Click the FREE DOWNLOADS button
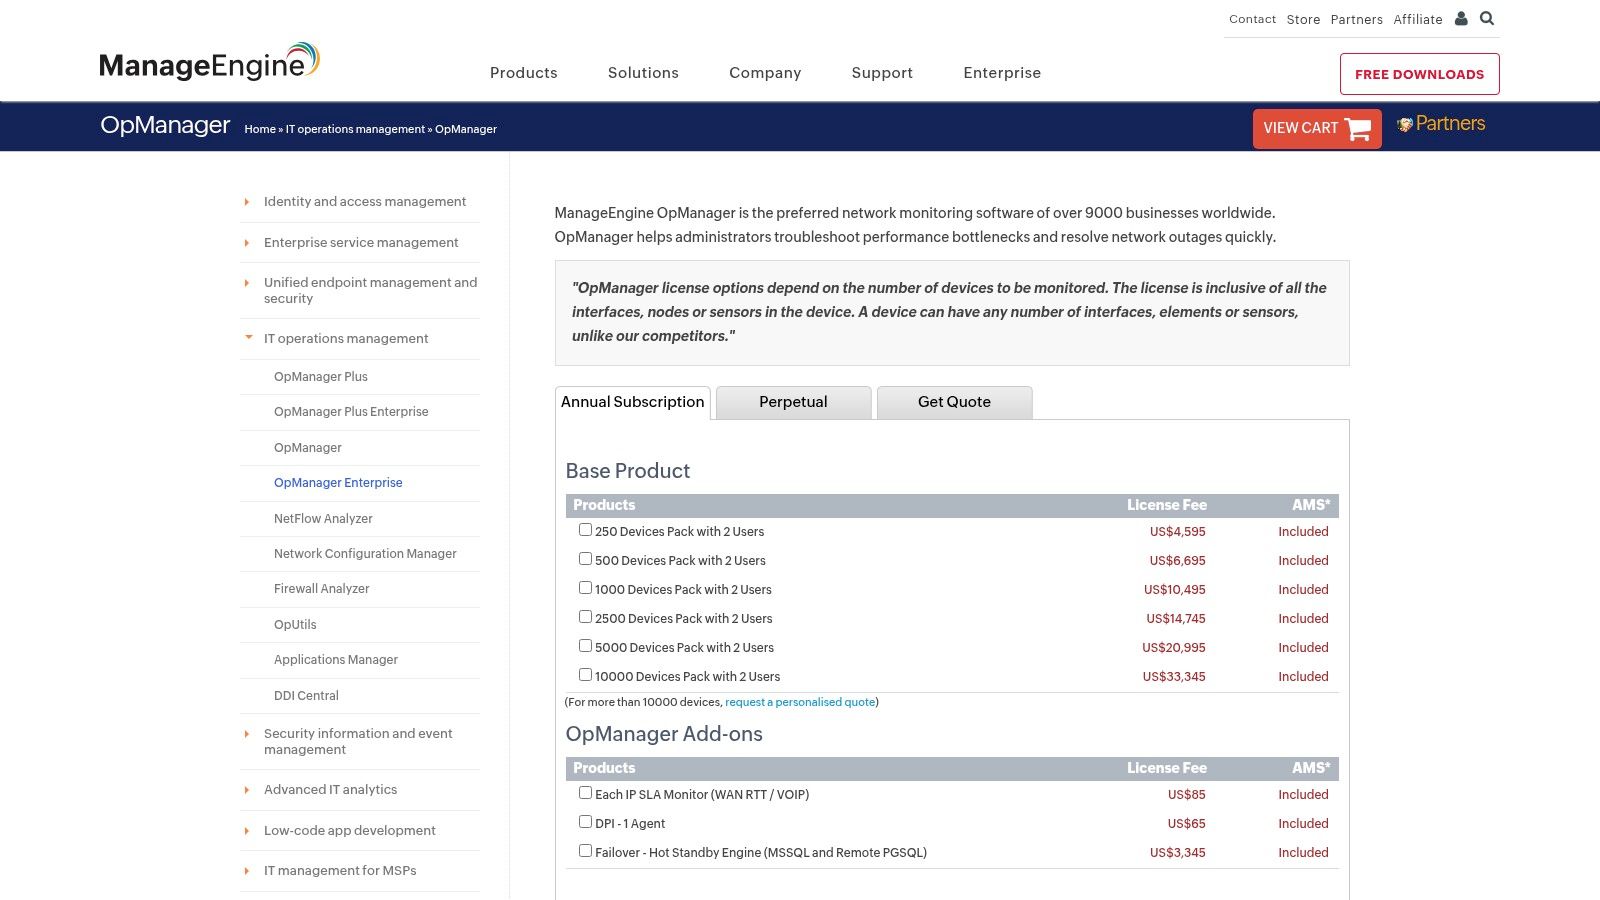This screenshot has height=900, width=1600. point(1419,73)
